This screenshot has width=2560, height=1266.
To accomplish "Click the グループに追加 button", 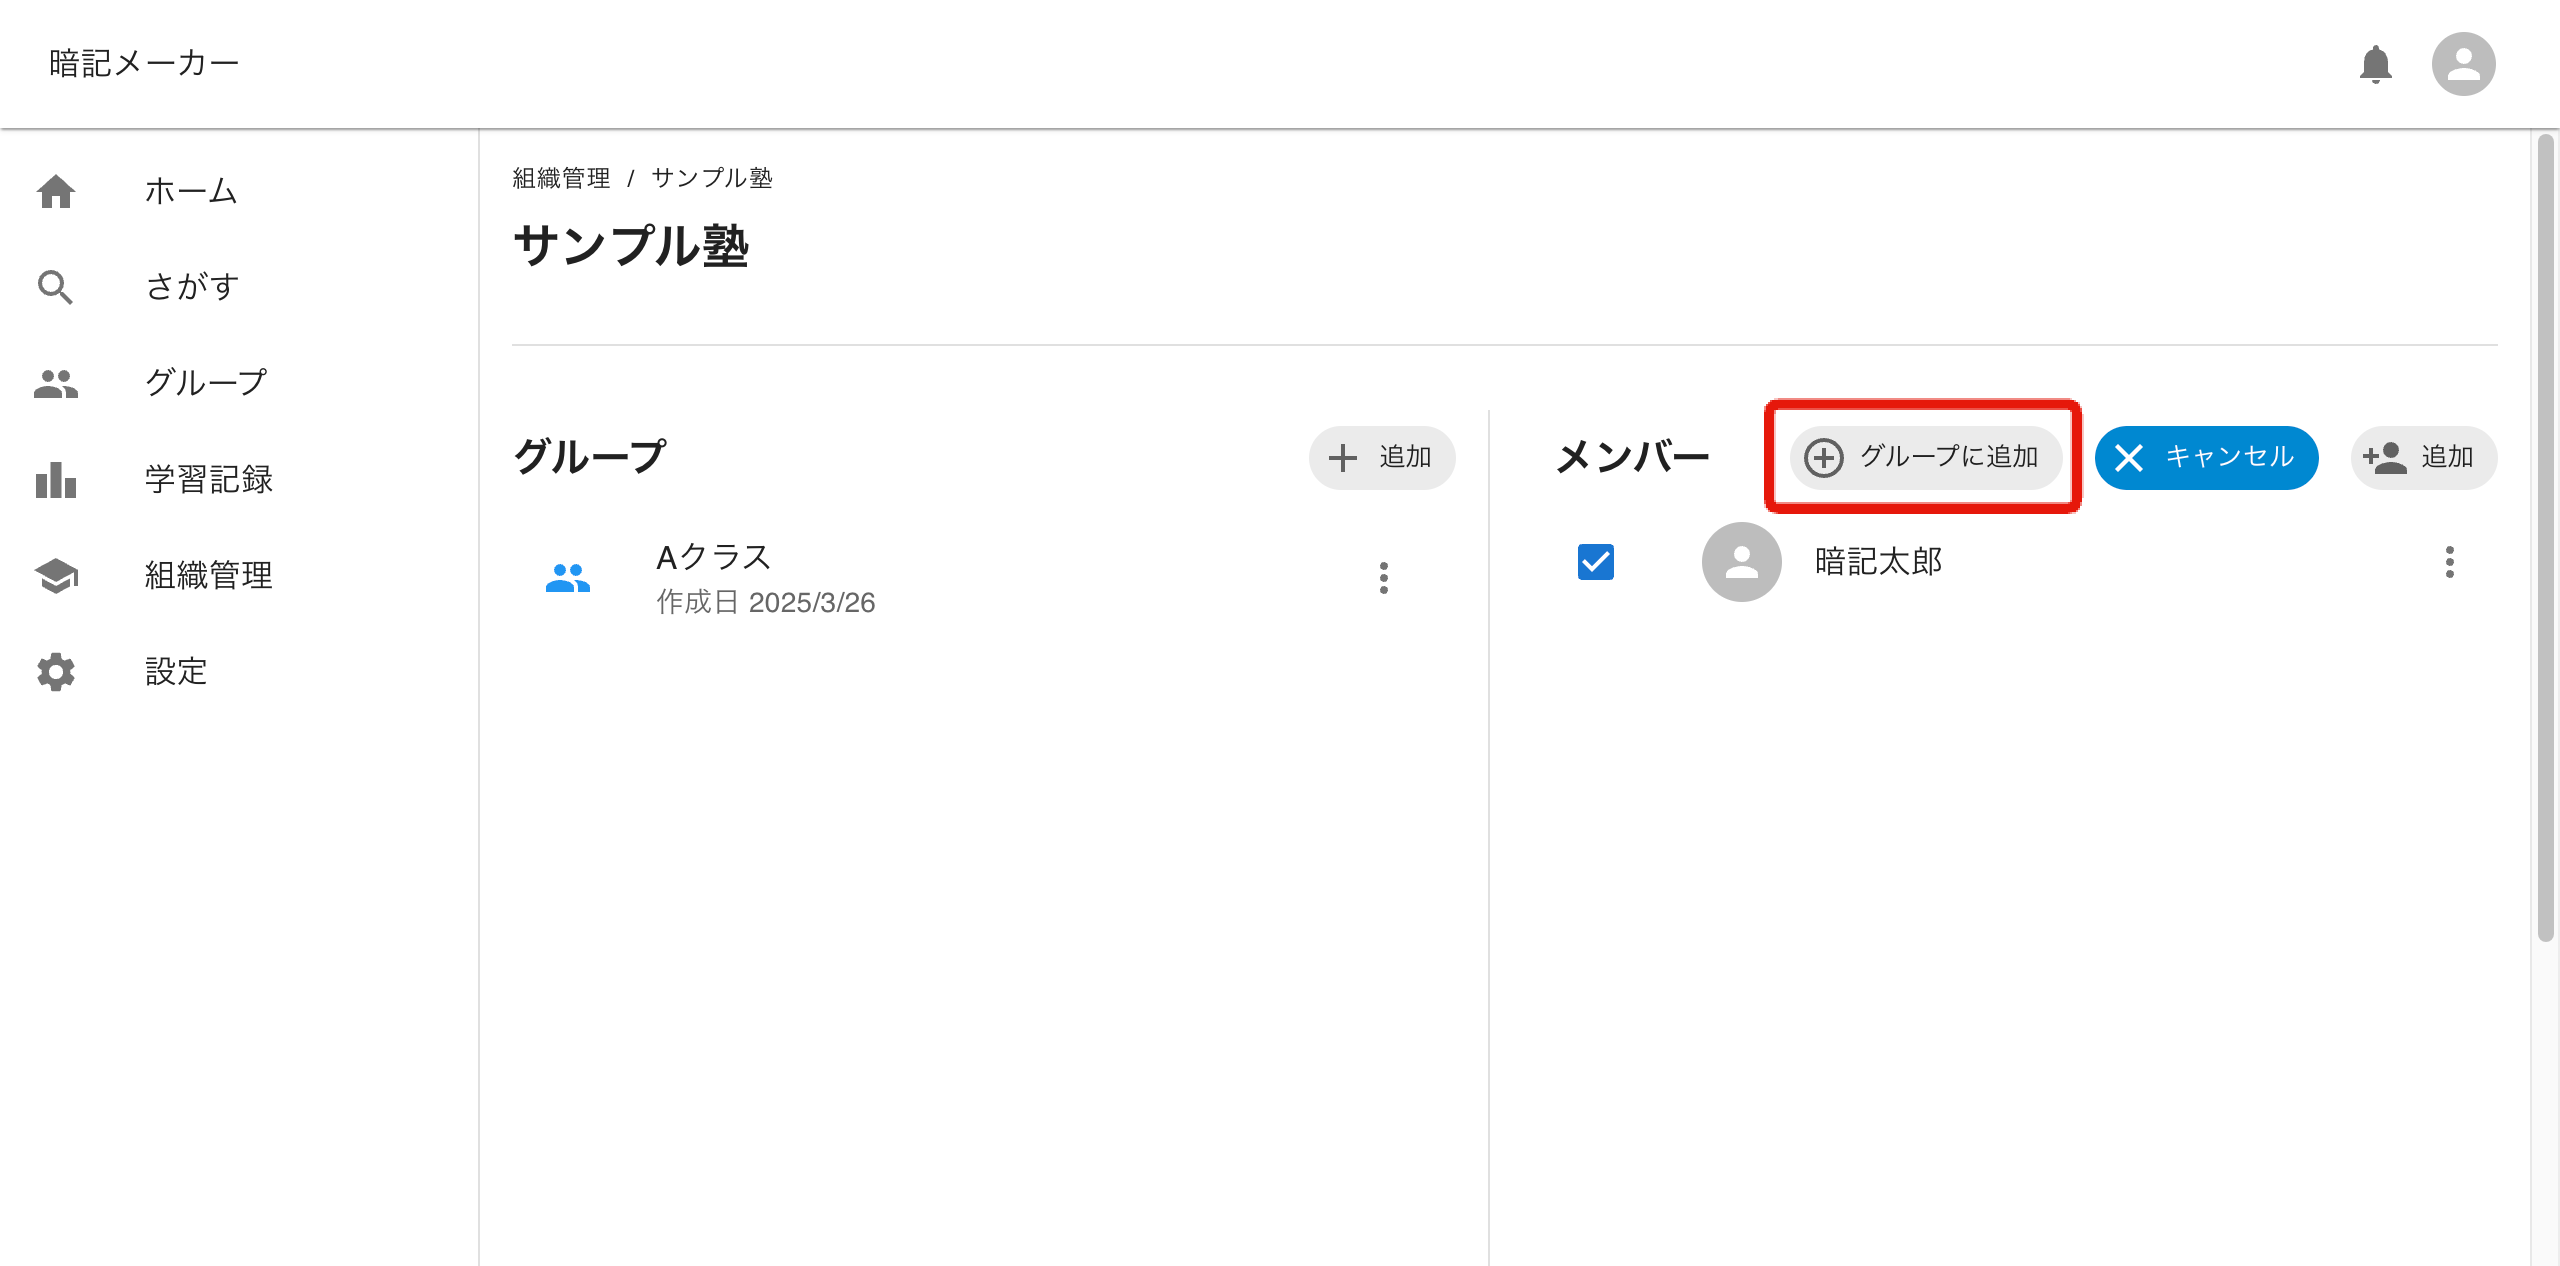I will (1925, 457).
